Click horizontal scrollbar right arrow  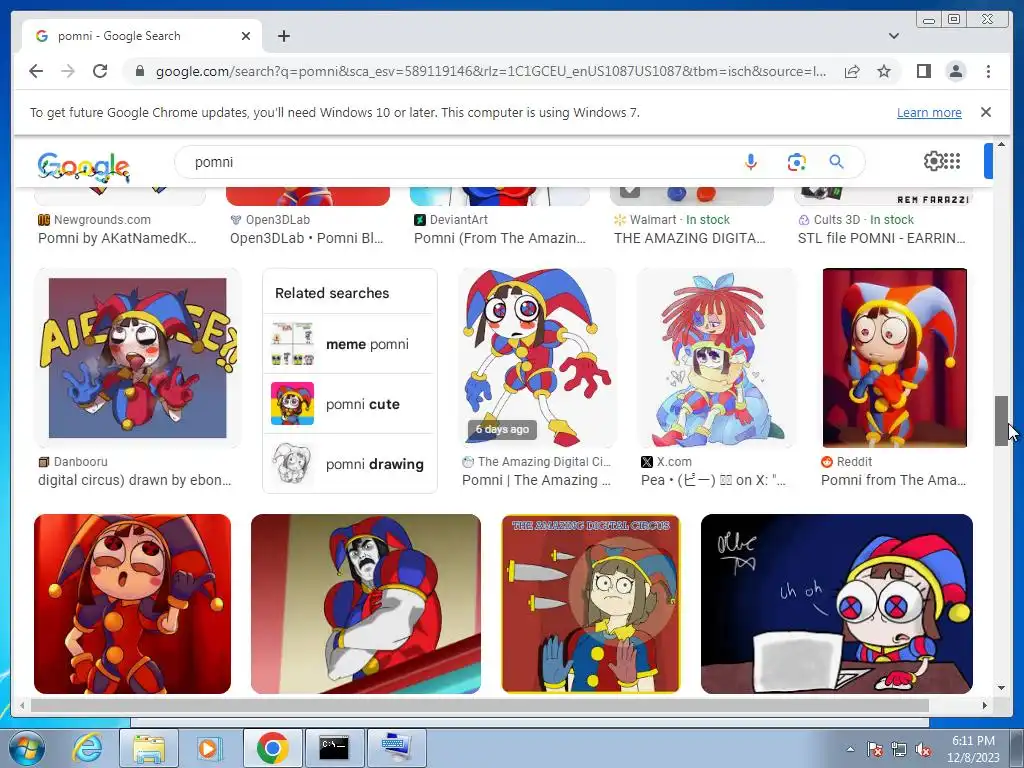[985, 705]
